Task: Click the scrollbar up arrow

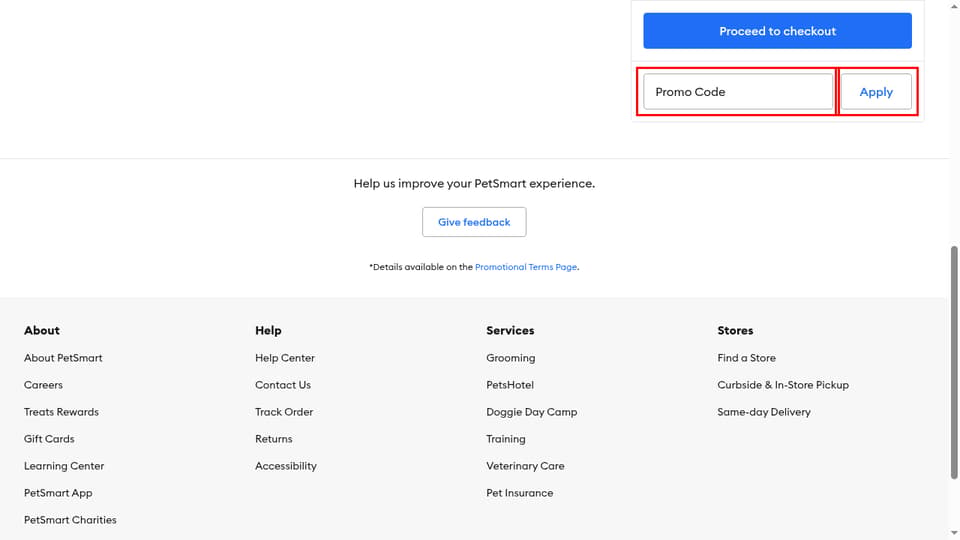Action: coord(954,6)
